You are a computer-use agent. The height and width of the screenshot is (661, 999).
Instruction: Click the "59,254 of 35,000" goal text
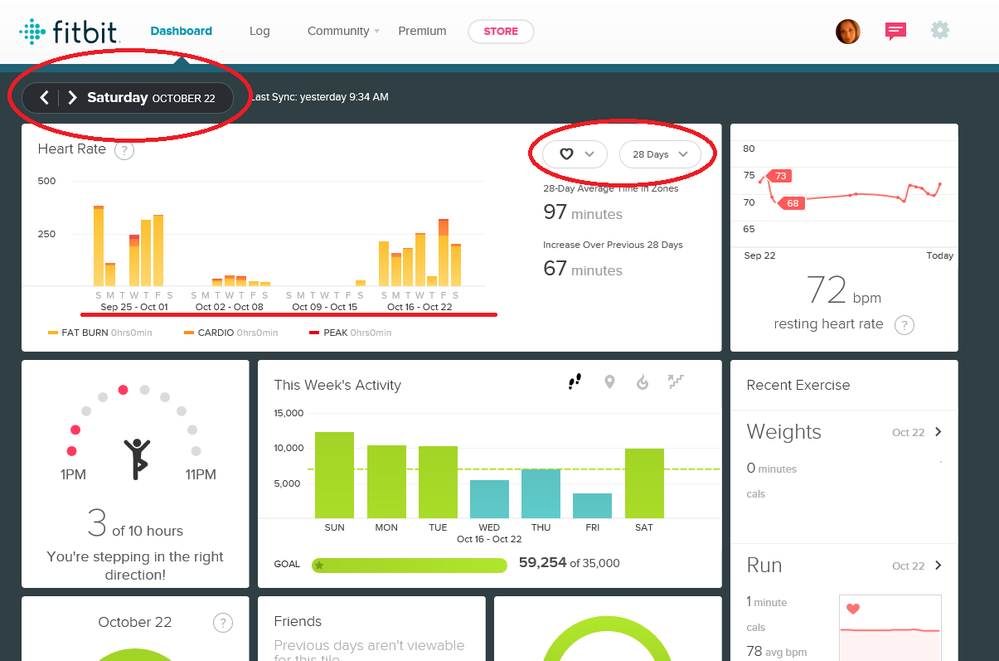569,563
